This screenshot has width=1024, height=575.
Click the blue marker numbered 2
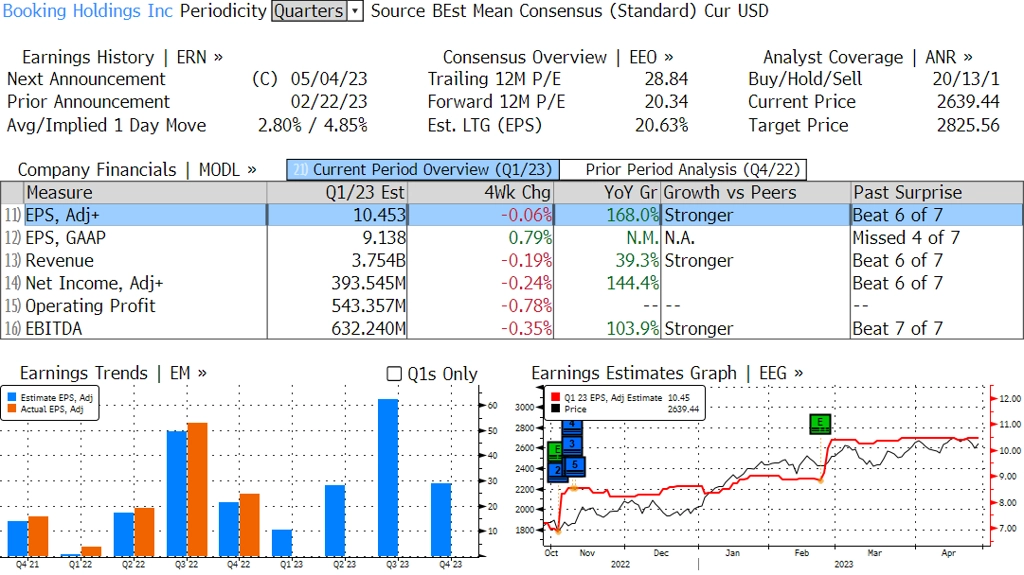[x=557, y=470]
